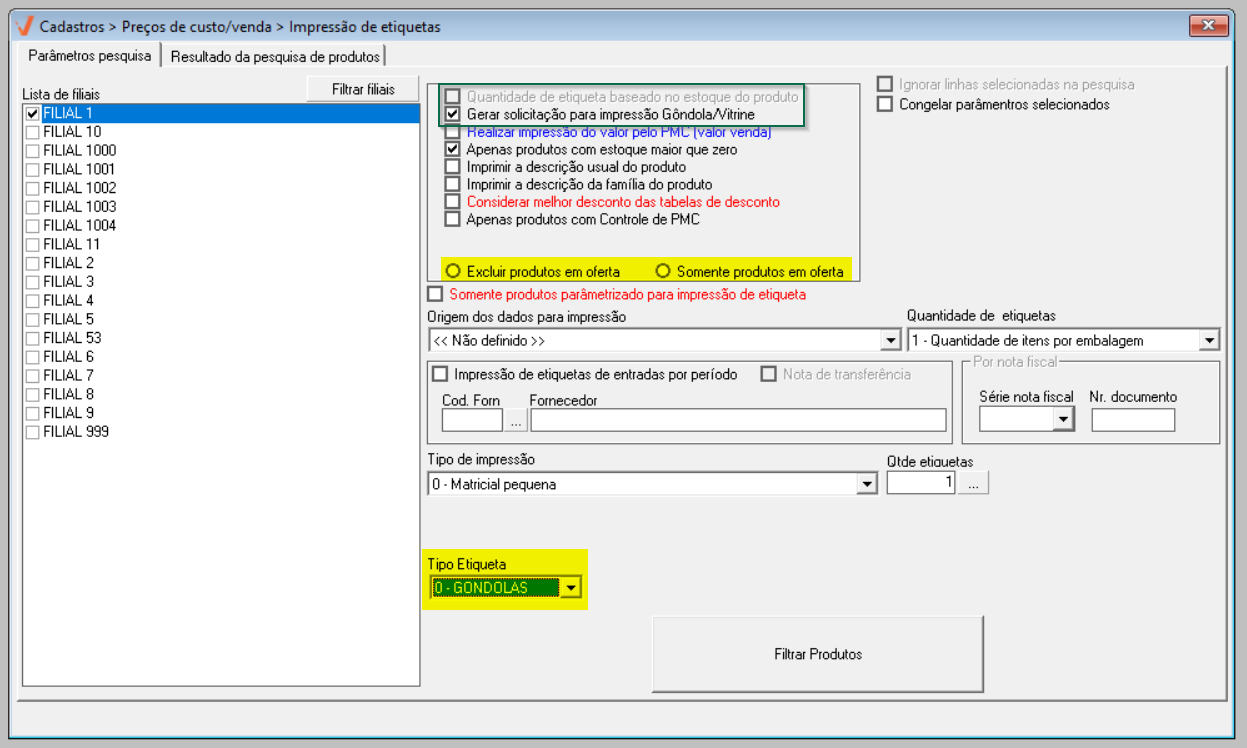Screen dimensions: 1247x748
Task: Check the FILIAL 4 checkbox
Action: (33, 301)
